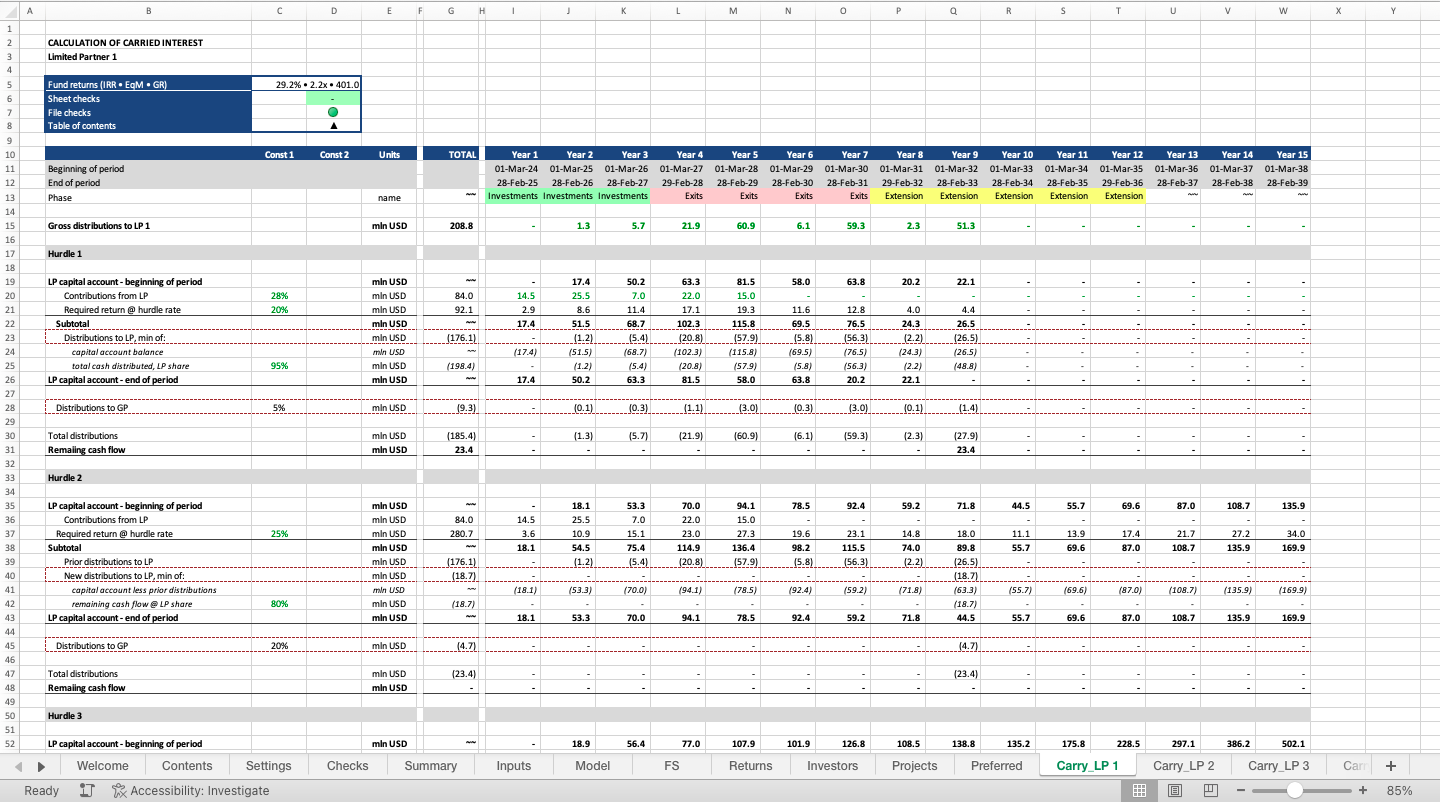Click the 28% constant in Contributions row
The height and width of the screenshot is (802, 1440).
(279, 296)
